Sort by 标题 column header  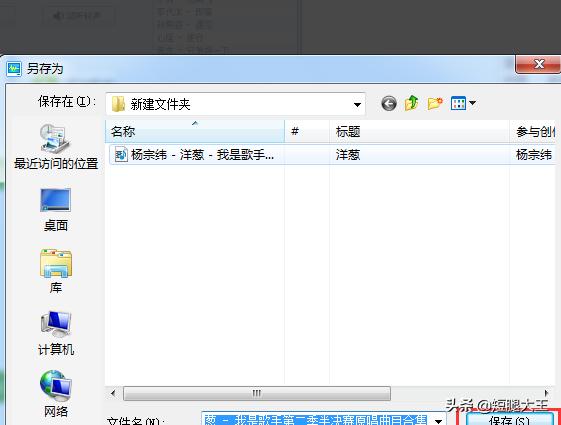(419, 132)
